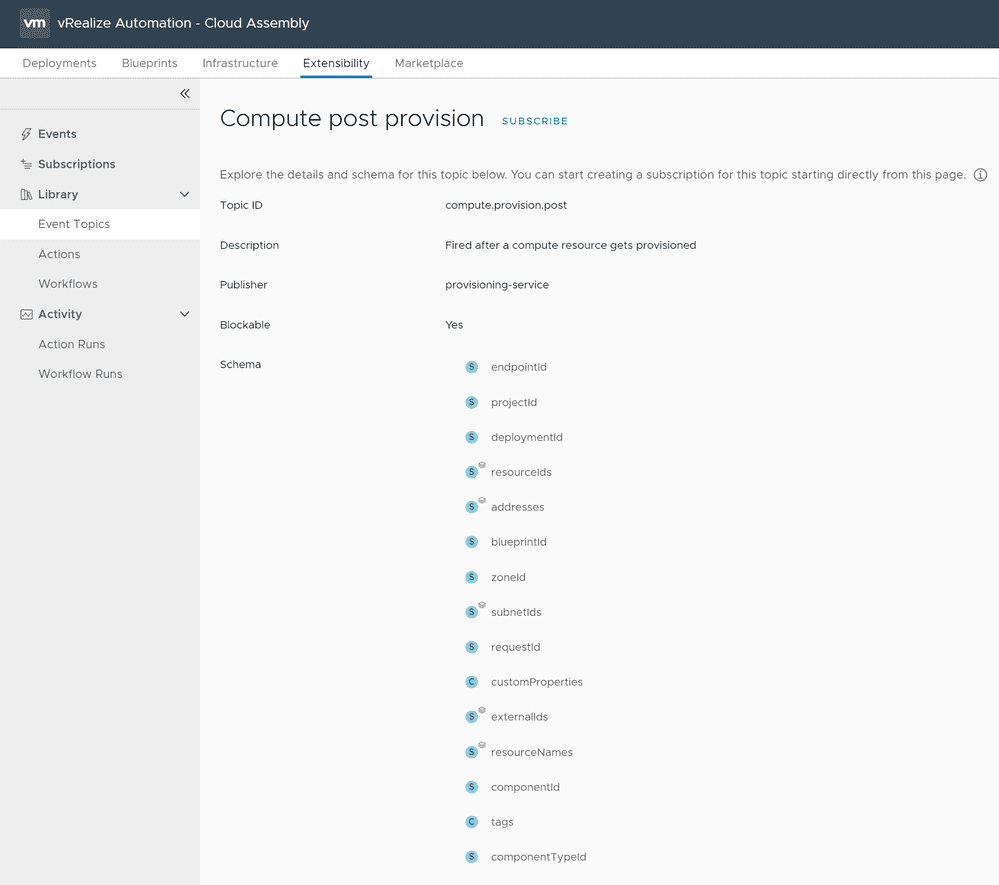Go to the Marketplace tab
The height and width of the screenshot is (885, 999).
(x=428, y=63)
